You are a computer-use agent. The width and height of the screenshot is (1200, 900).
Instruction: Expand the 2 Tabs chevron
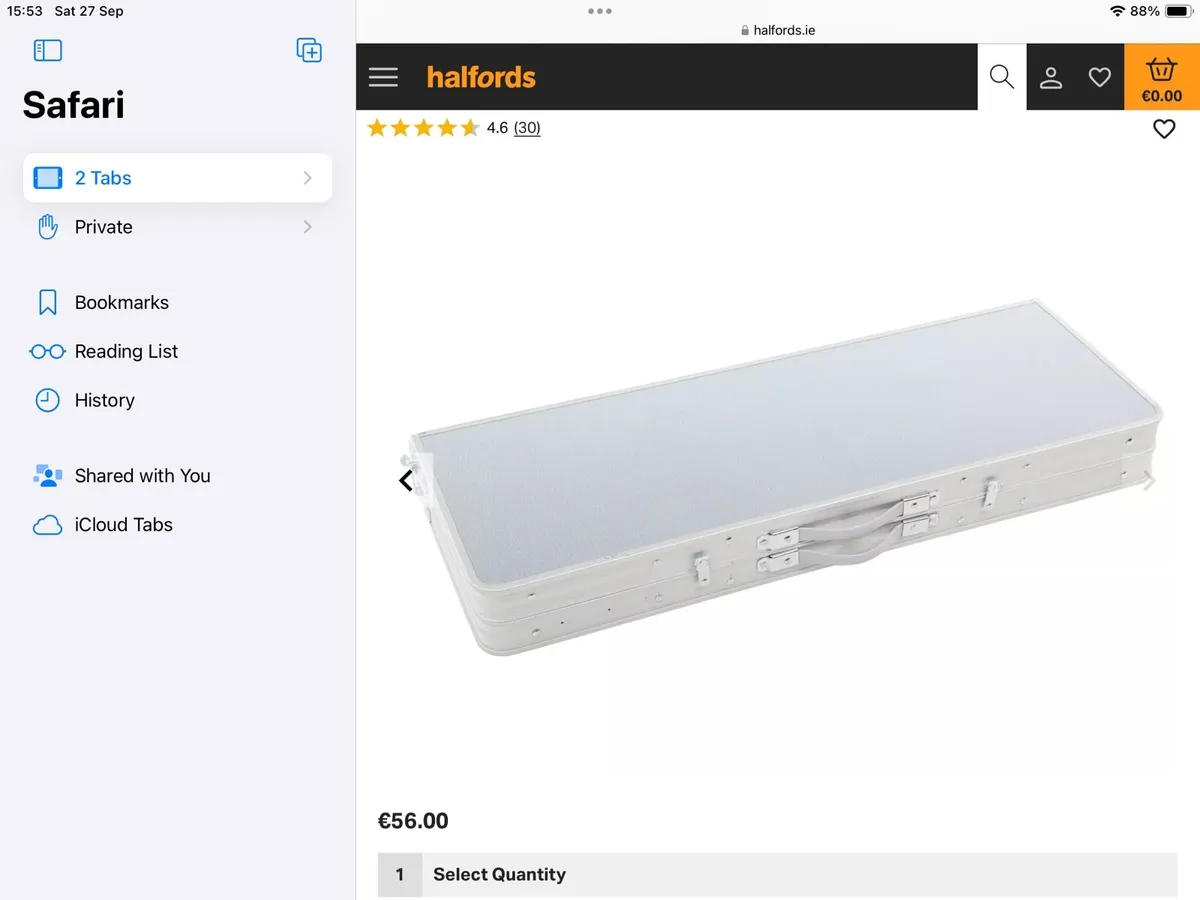307,178
